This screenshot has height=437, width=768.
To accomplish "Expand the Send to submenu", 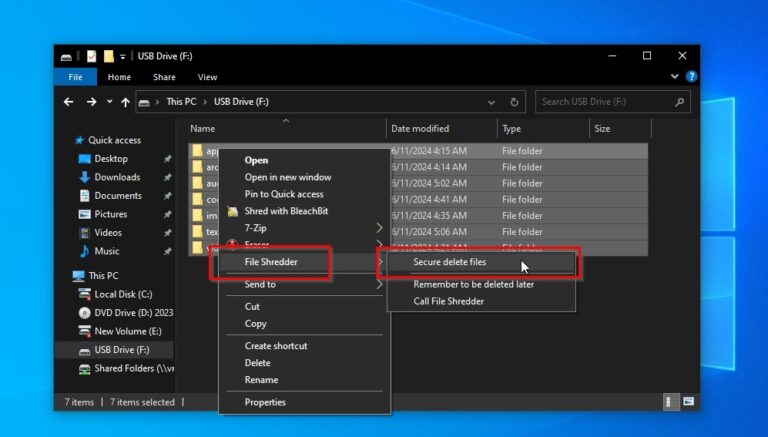I will point(379,285).
